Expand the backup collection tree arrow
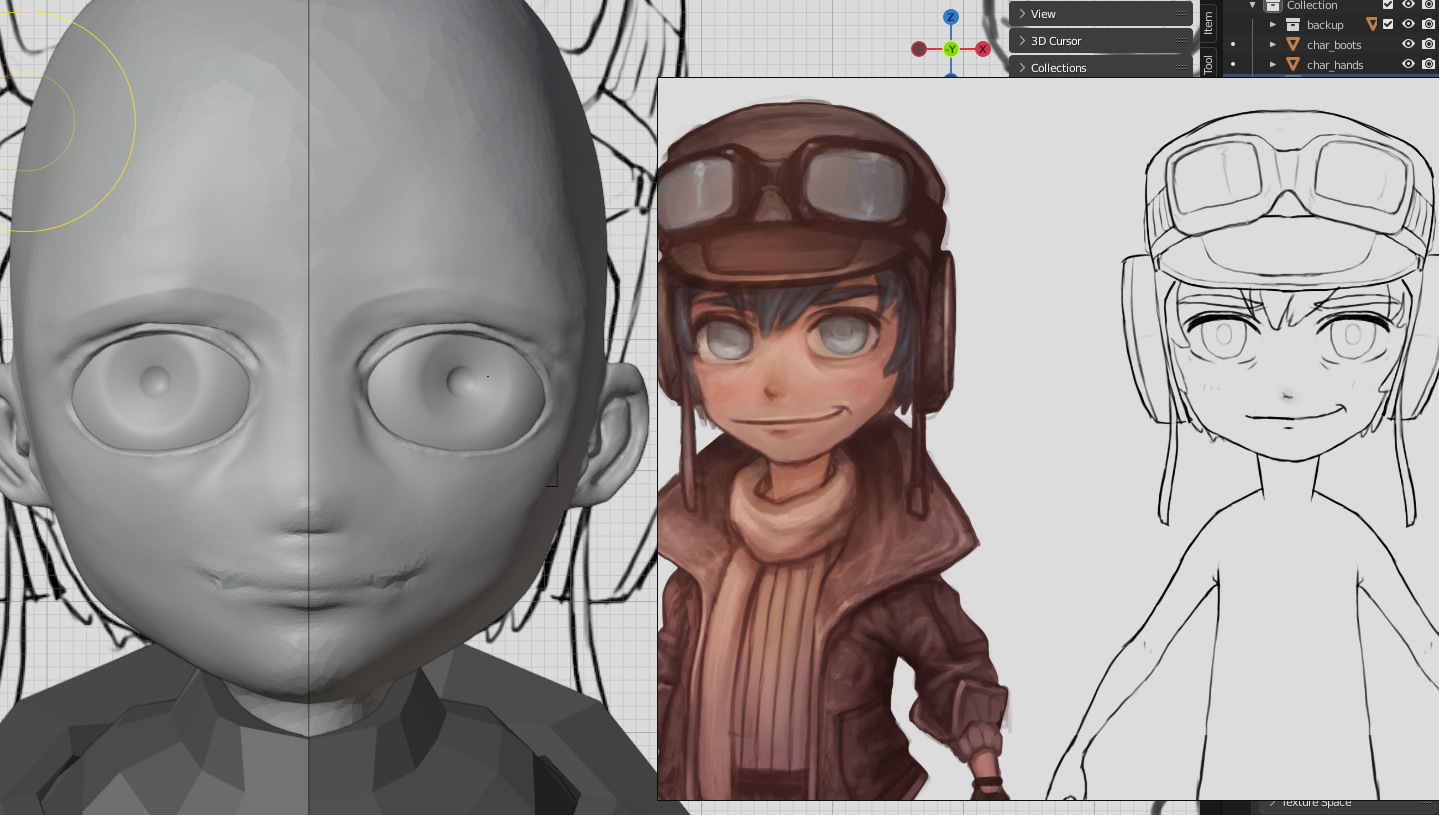Image resolution: width=1439 pixels, height=815 pixels. (1271, 24)
